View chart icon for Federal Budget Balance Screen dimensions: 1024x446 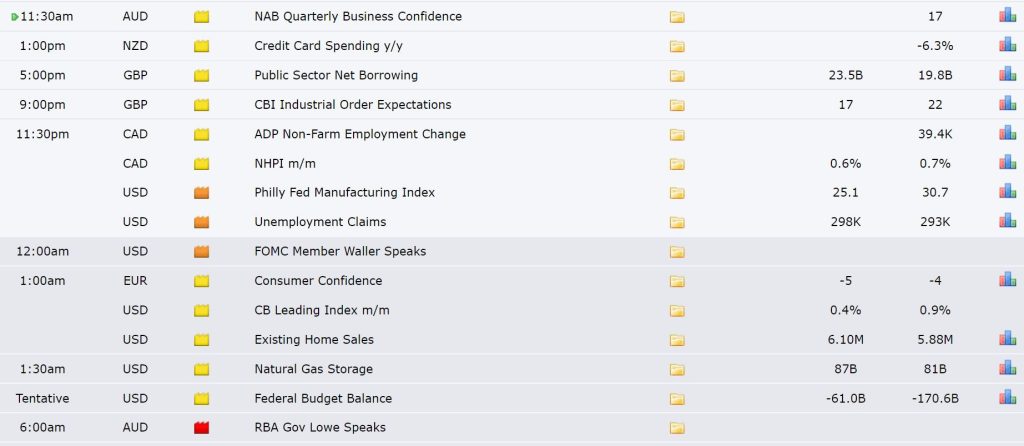(1007, 397)
